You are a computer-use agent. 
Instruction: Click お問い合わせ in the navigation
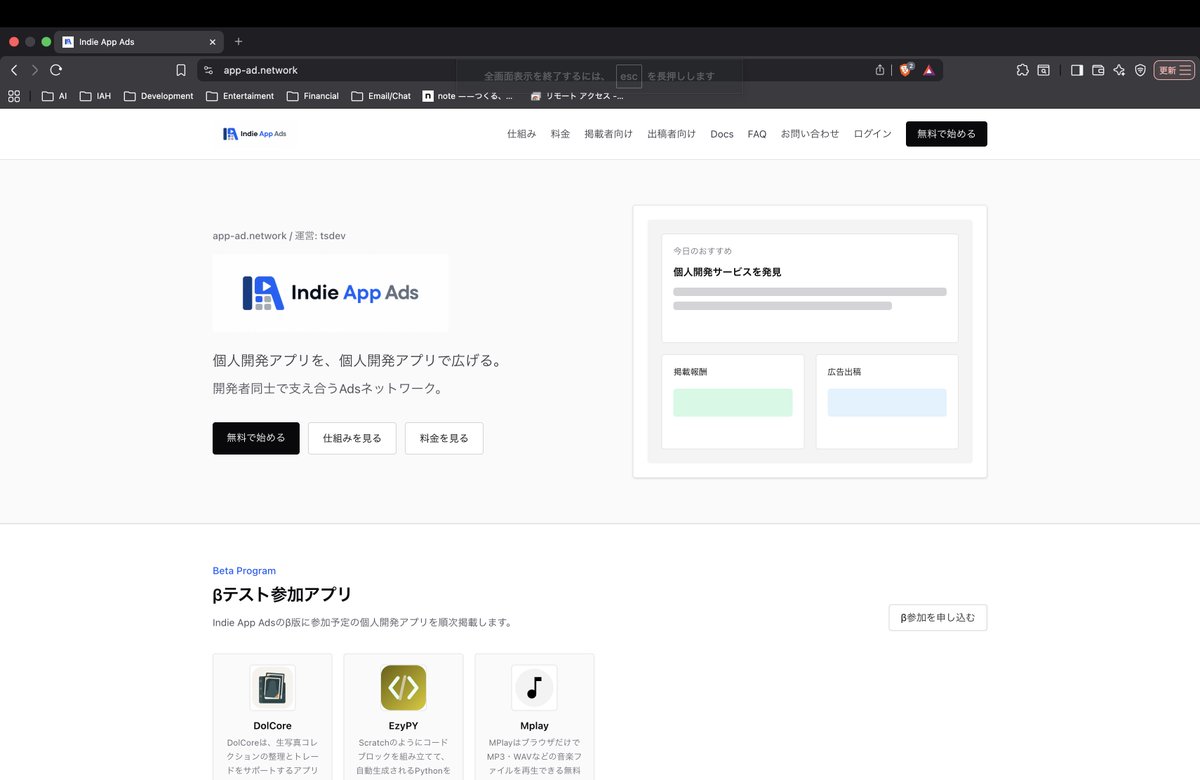pos(810,134)
